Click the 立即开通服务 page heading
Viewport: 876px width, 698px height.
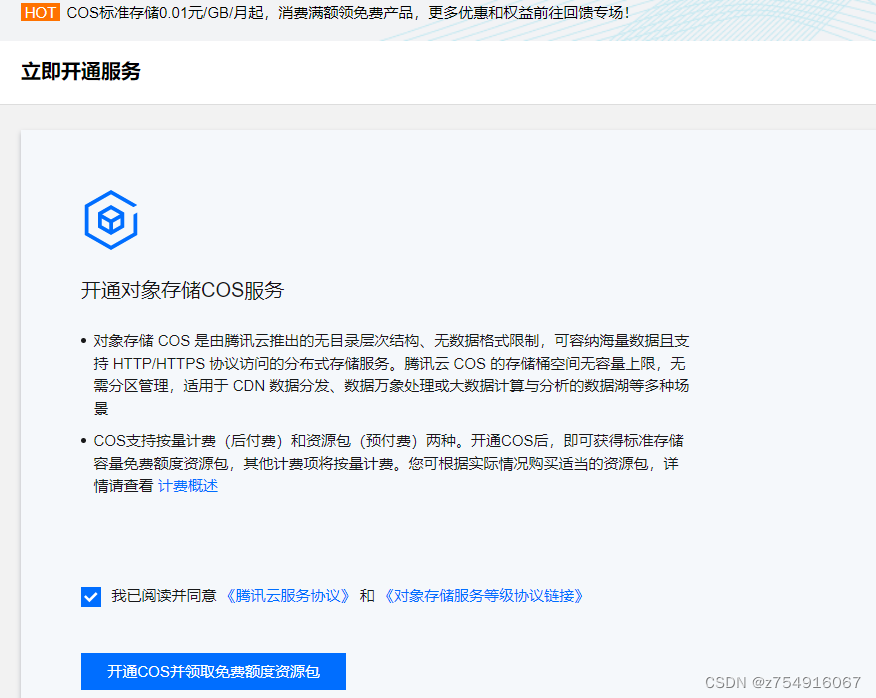[81, 72]
